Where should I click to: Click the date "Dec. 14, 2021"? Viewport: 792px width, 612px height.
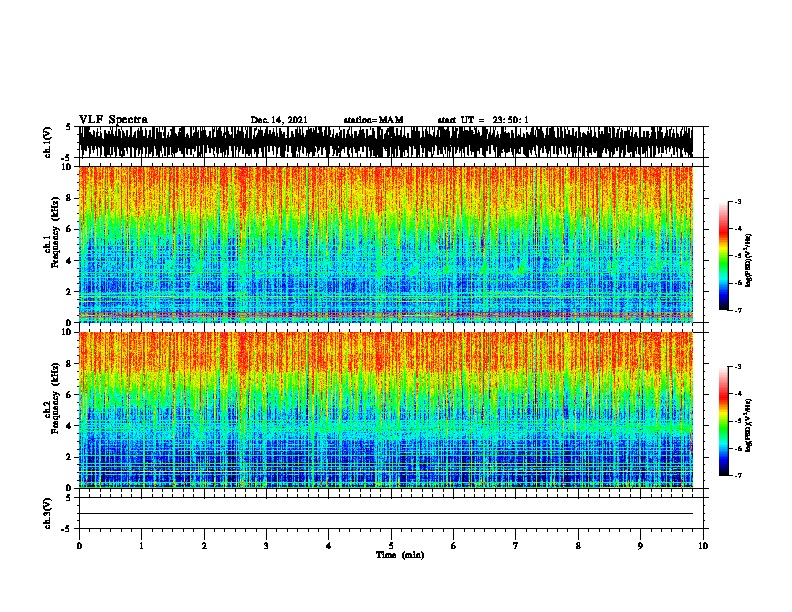[279, 120]
